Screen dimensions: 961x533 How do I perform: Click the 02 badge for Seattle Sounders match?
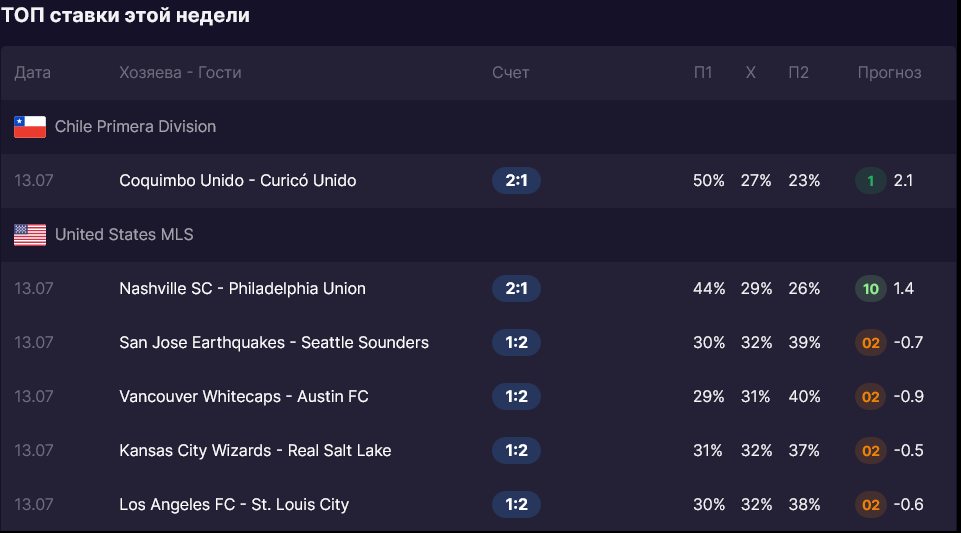(870, 342)
